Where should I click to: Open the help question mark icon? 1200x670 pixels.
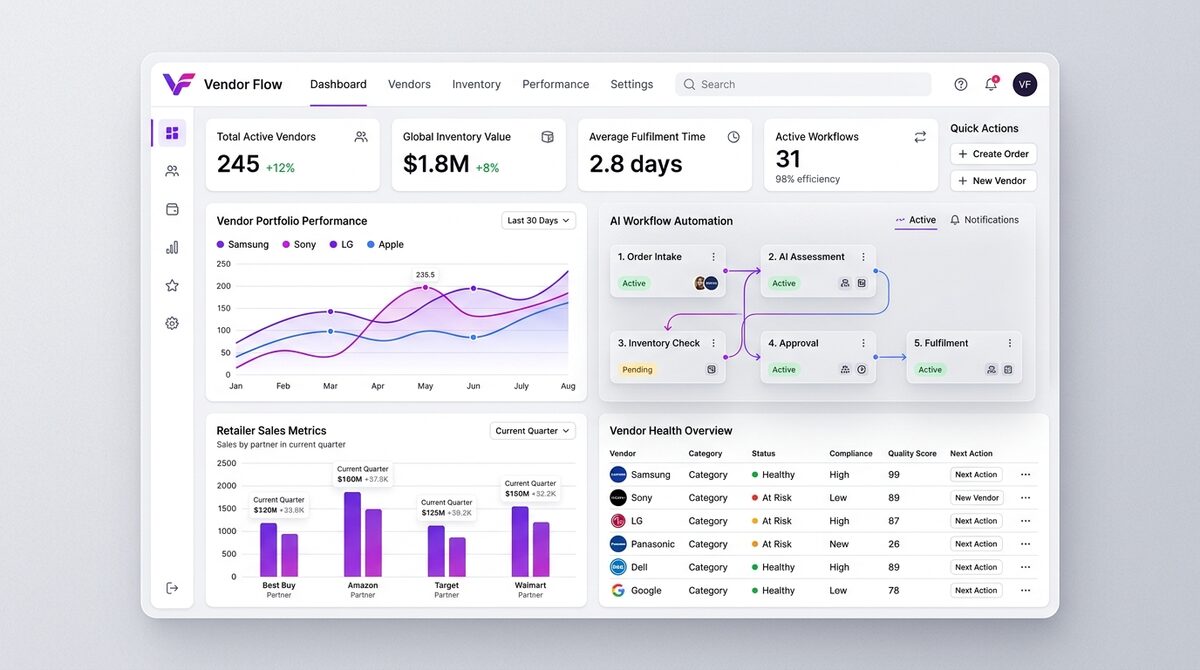click(x=961, y=84)
